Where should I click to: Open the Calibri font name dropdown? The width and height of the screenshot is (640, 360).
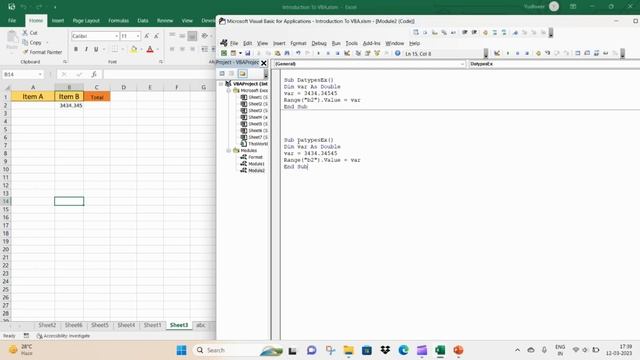pyautogui.click(x=116, y=36)
